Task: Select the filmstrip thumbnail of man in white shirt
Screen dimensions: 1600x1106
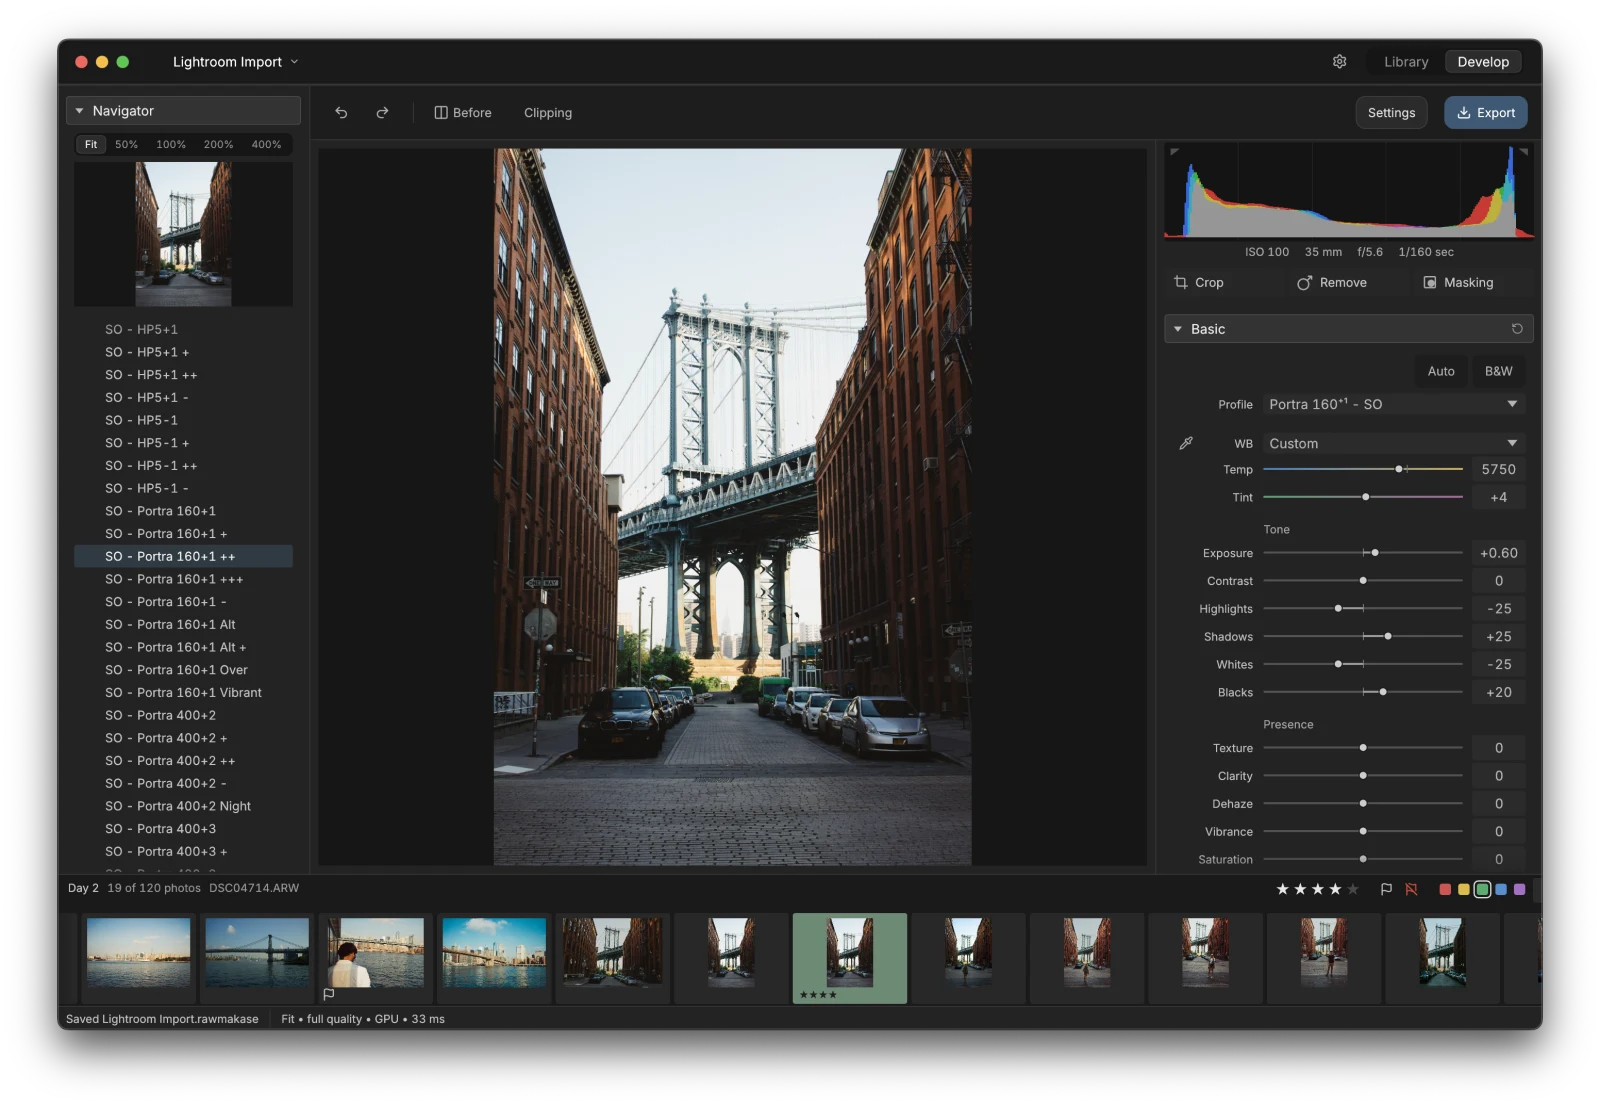Action: [376, 958]
